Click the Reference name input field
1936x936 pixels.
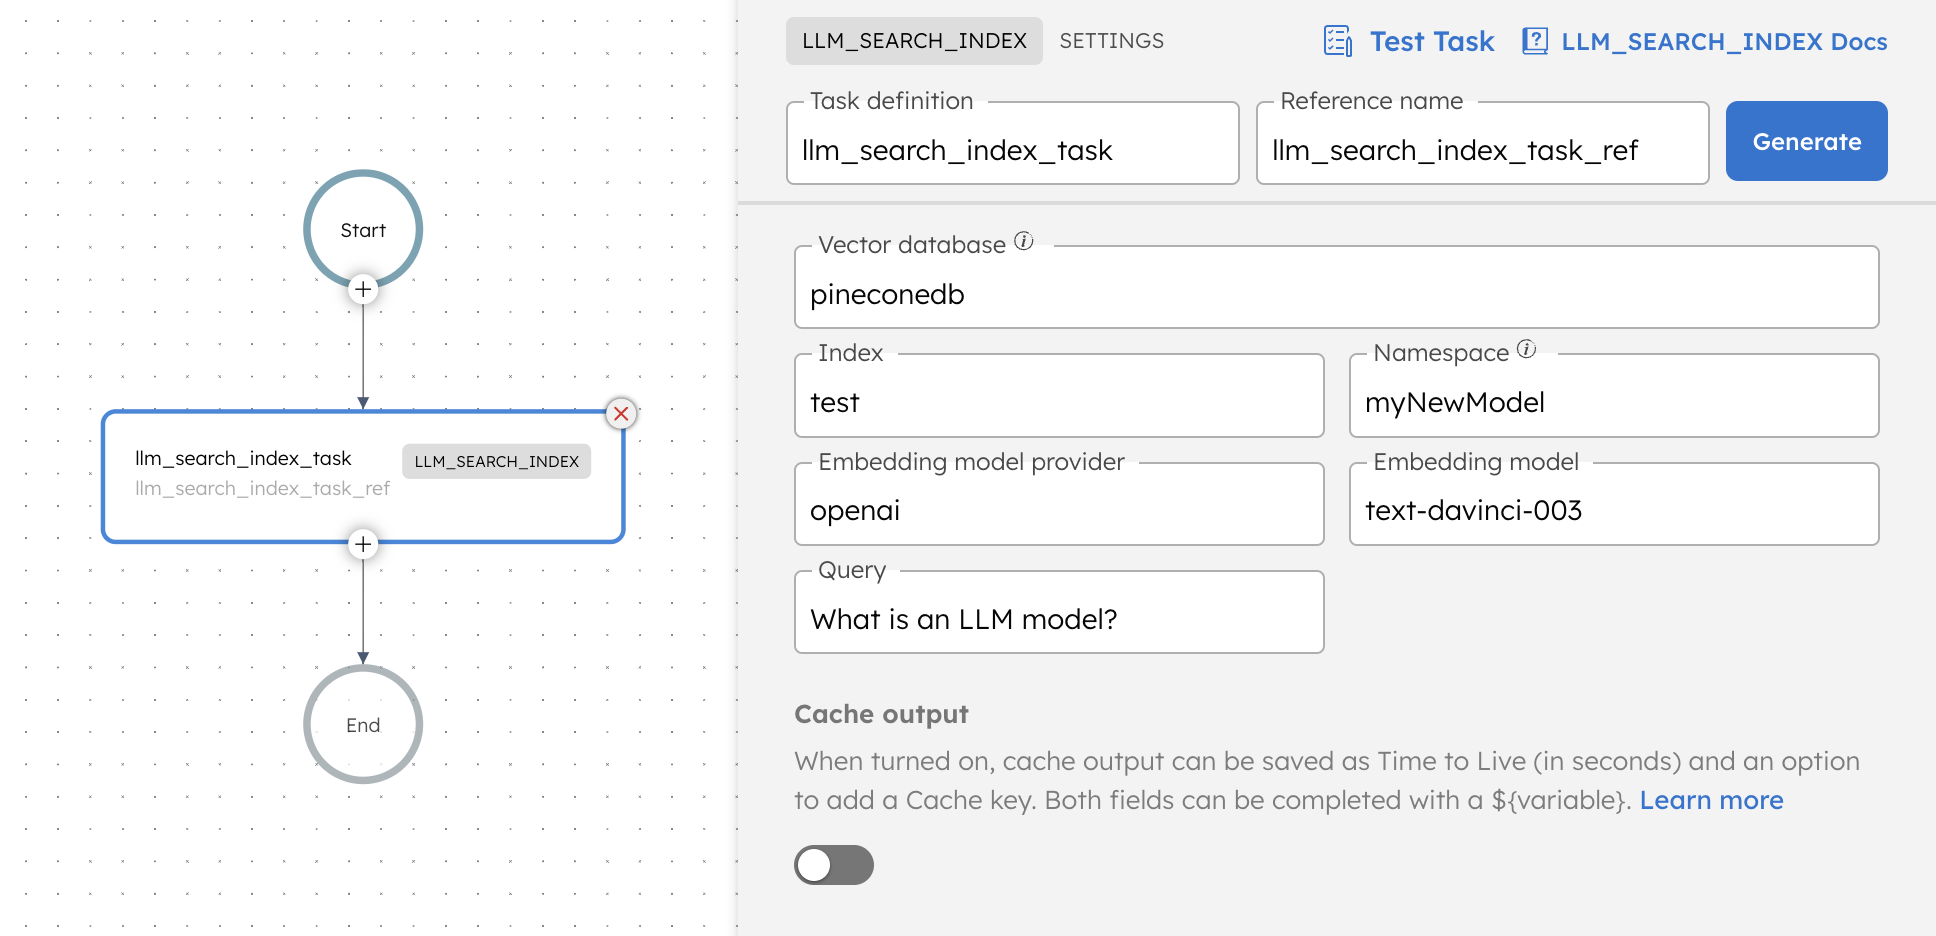1482,143
